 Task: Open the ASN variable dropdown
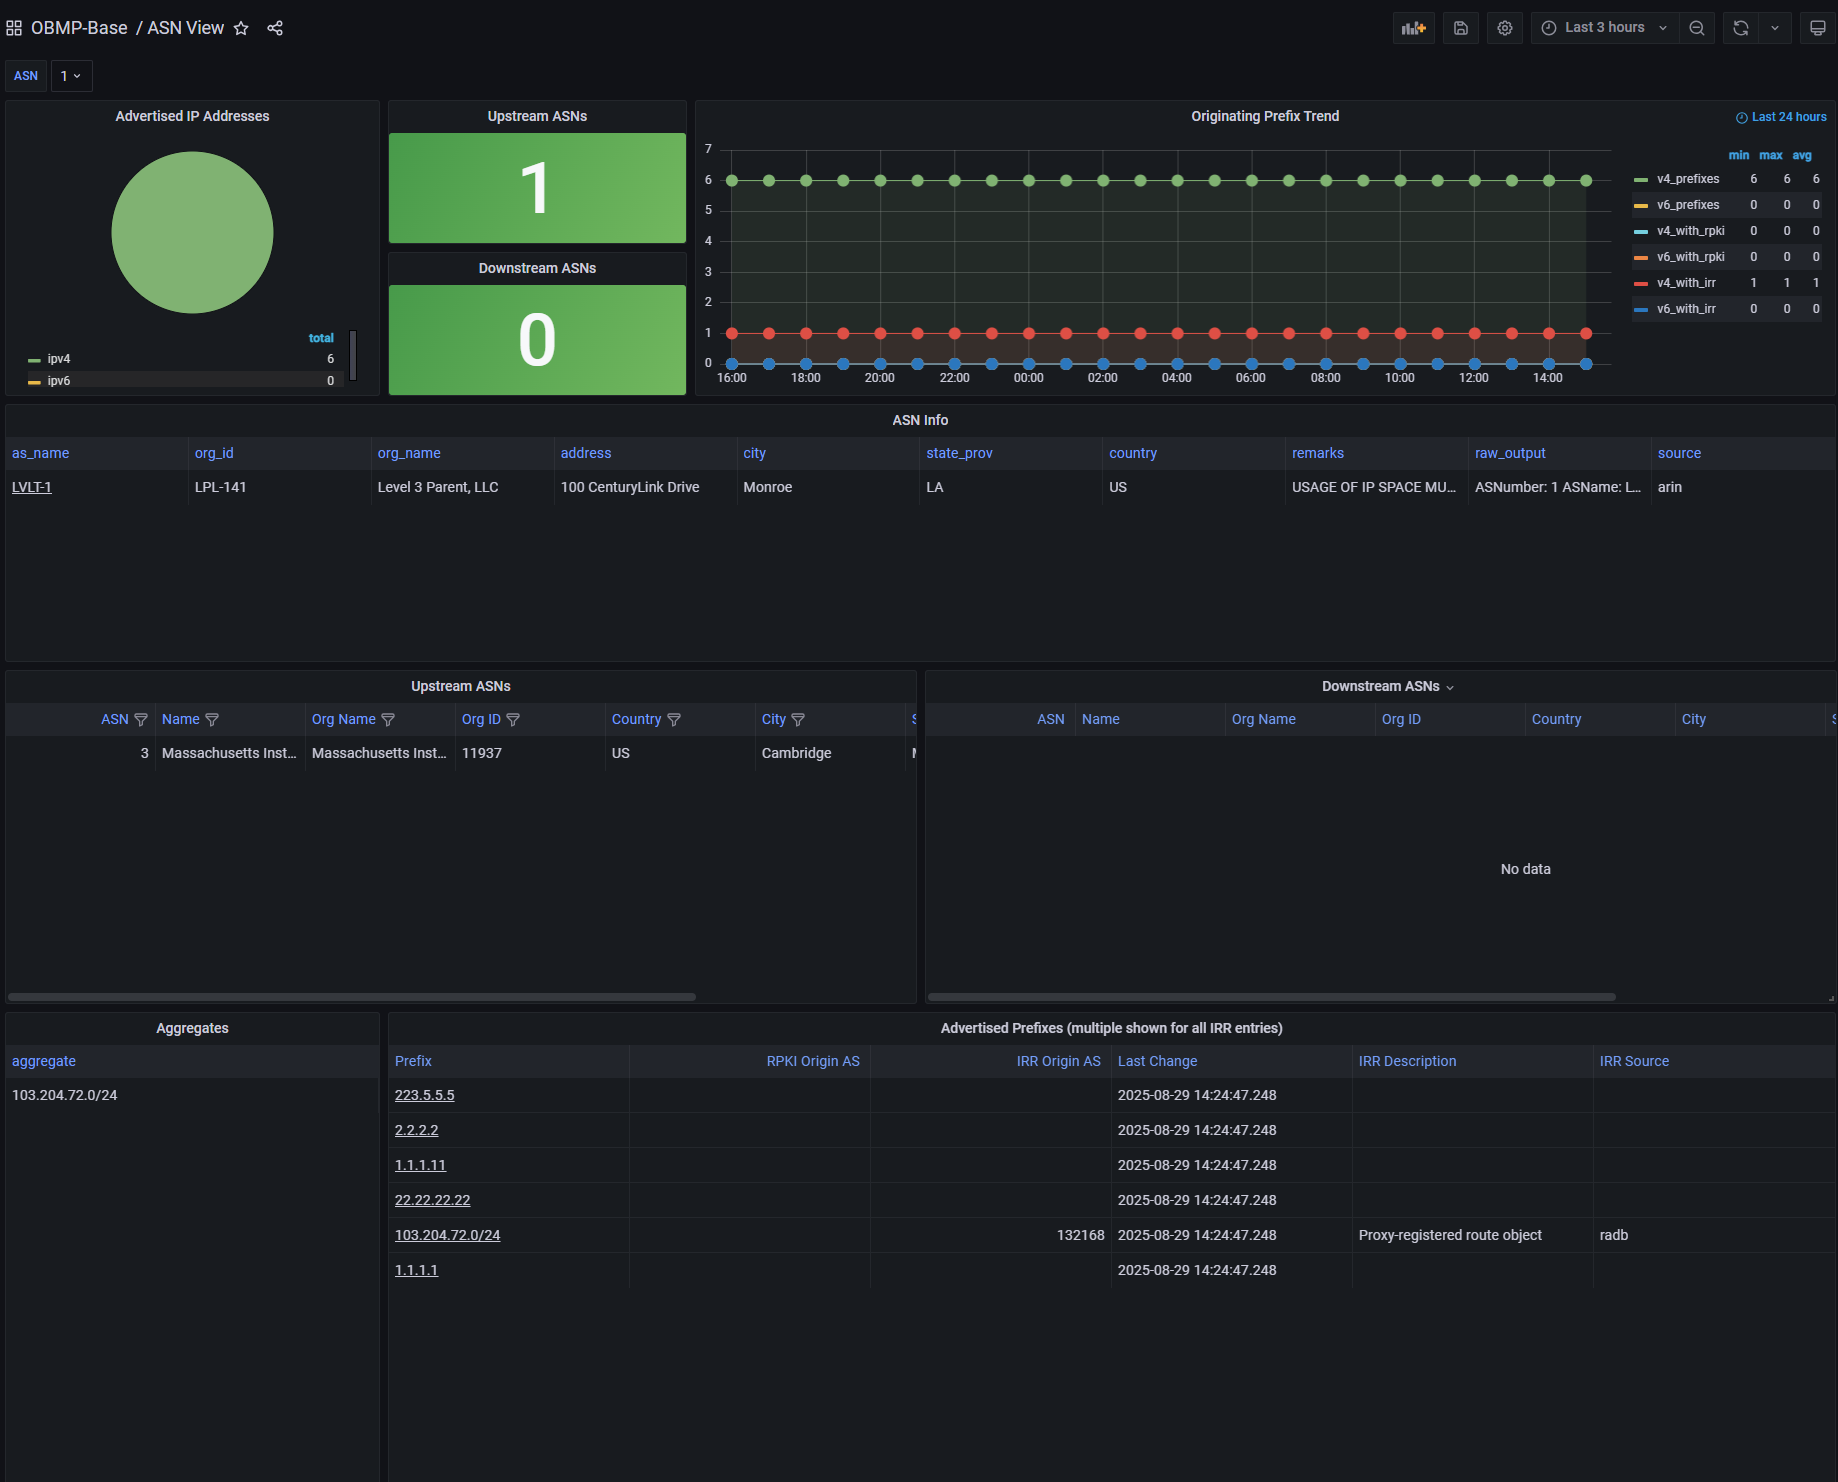click(x=71, y=76)
